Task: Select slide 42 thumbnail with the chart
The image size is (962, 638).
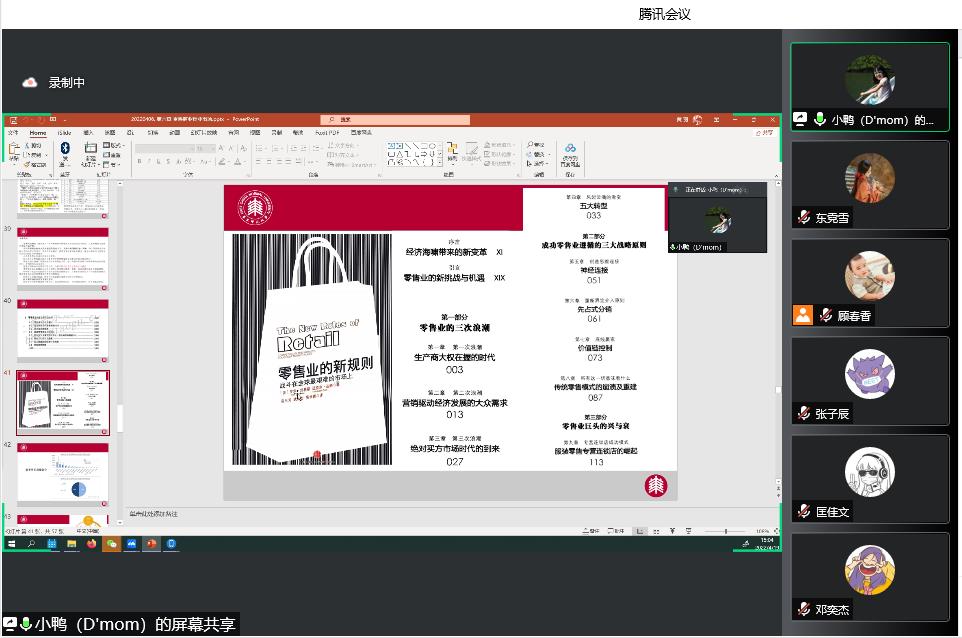Action: (x=63, y=472)
